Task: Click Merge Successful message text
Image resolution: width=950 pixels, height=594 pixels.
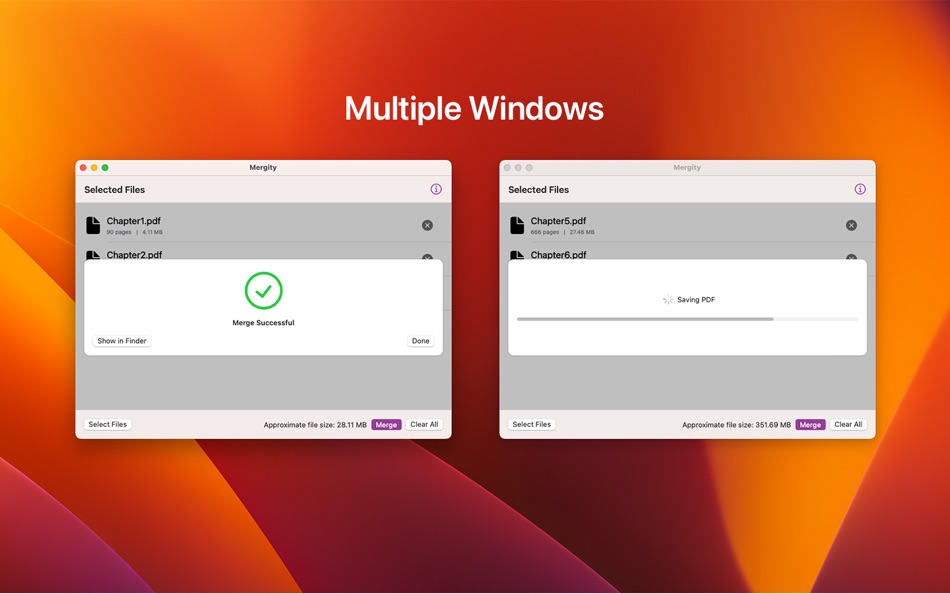Action: (264, 323)
